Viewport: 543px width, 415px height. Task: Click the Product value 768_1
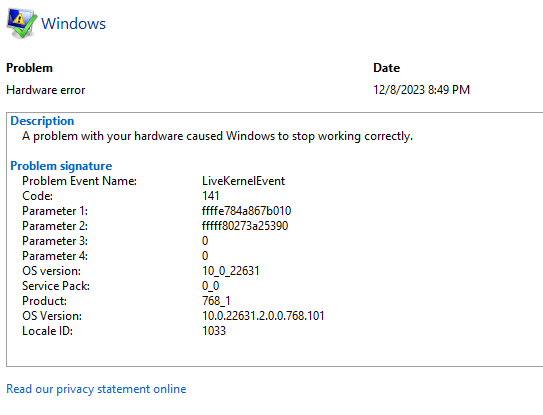click(x=216, y=301)
